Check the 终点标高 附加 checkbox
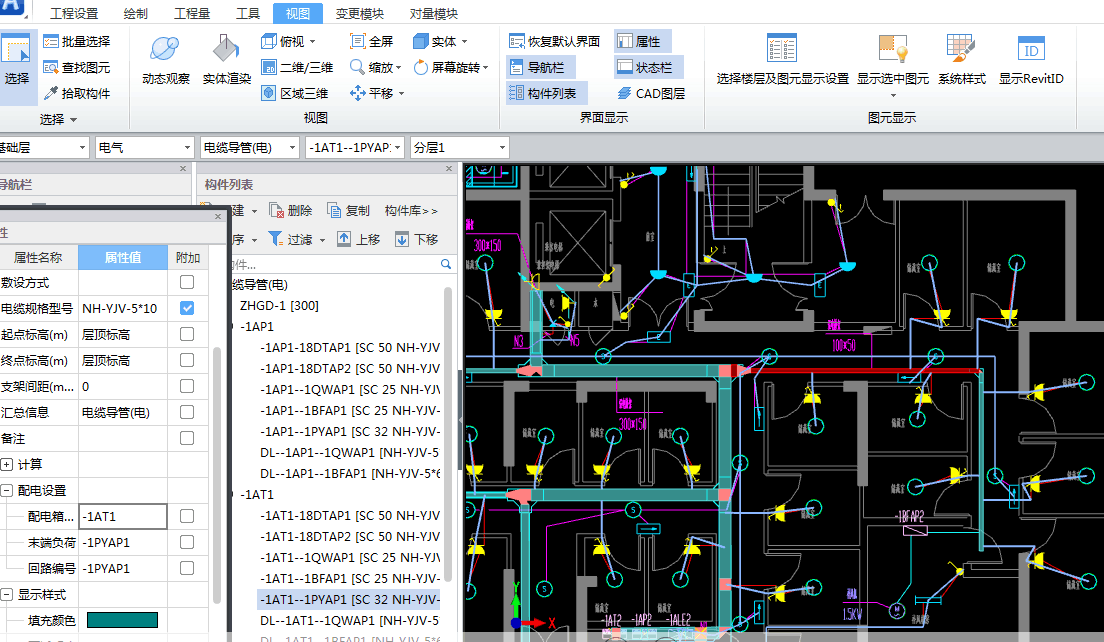 point(187,360)
